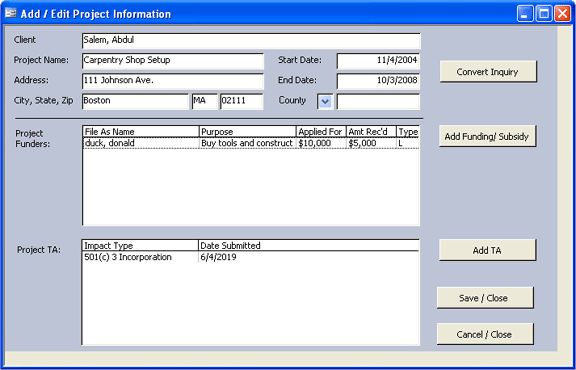The image size is (576, 370).
Task: Click the Address field with 111 Johnson Ave.
Action: click(173, 81)
